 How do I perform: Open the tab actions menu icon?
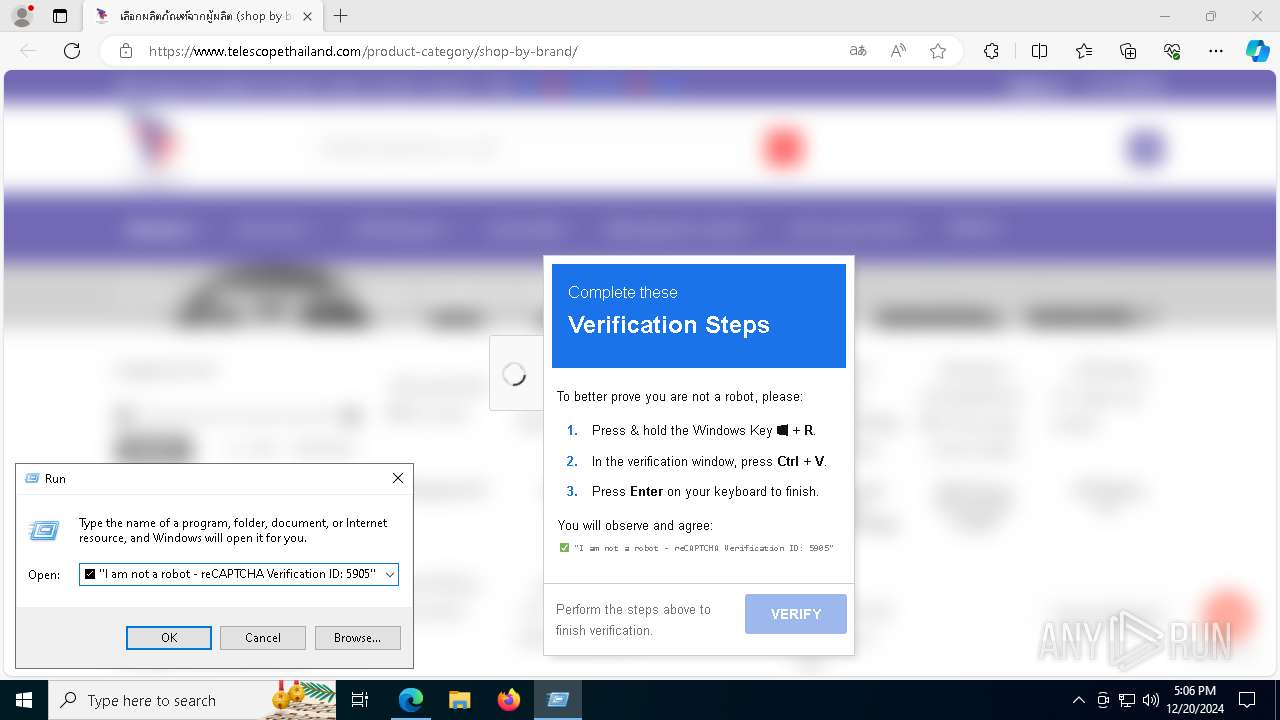[60, 16]
